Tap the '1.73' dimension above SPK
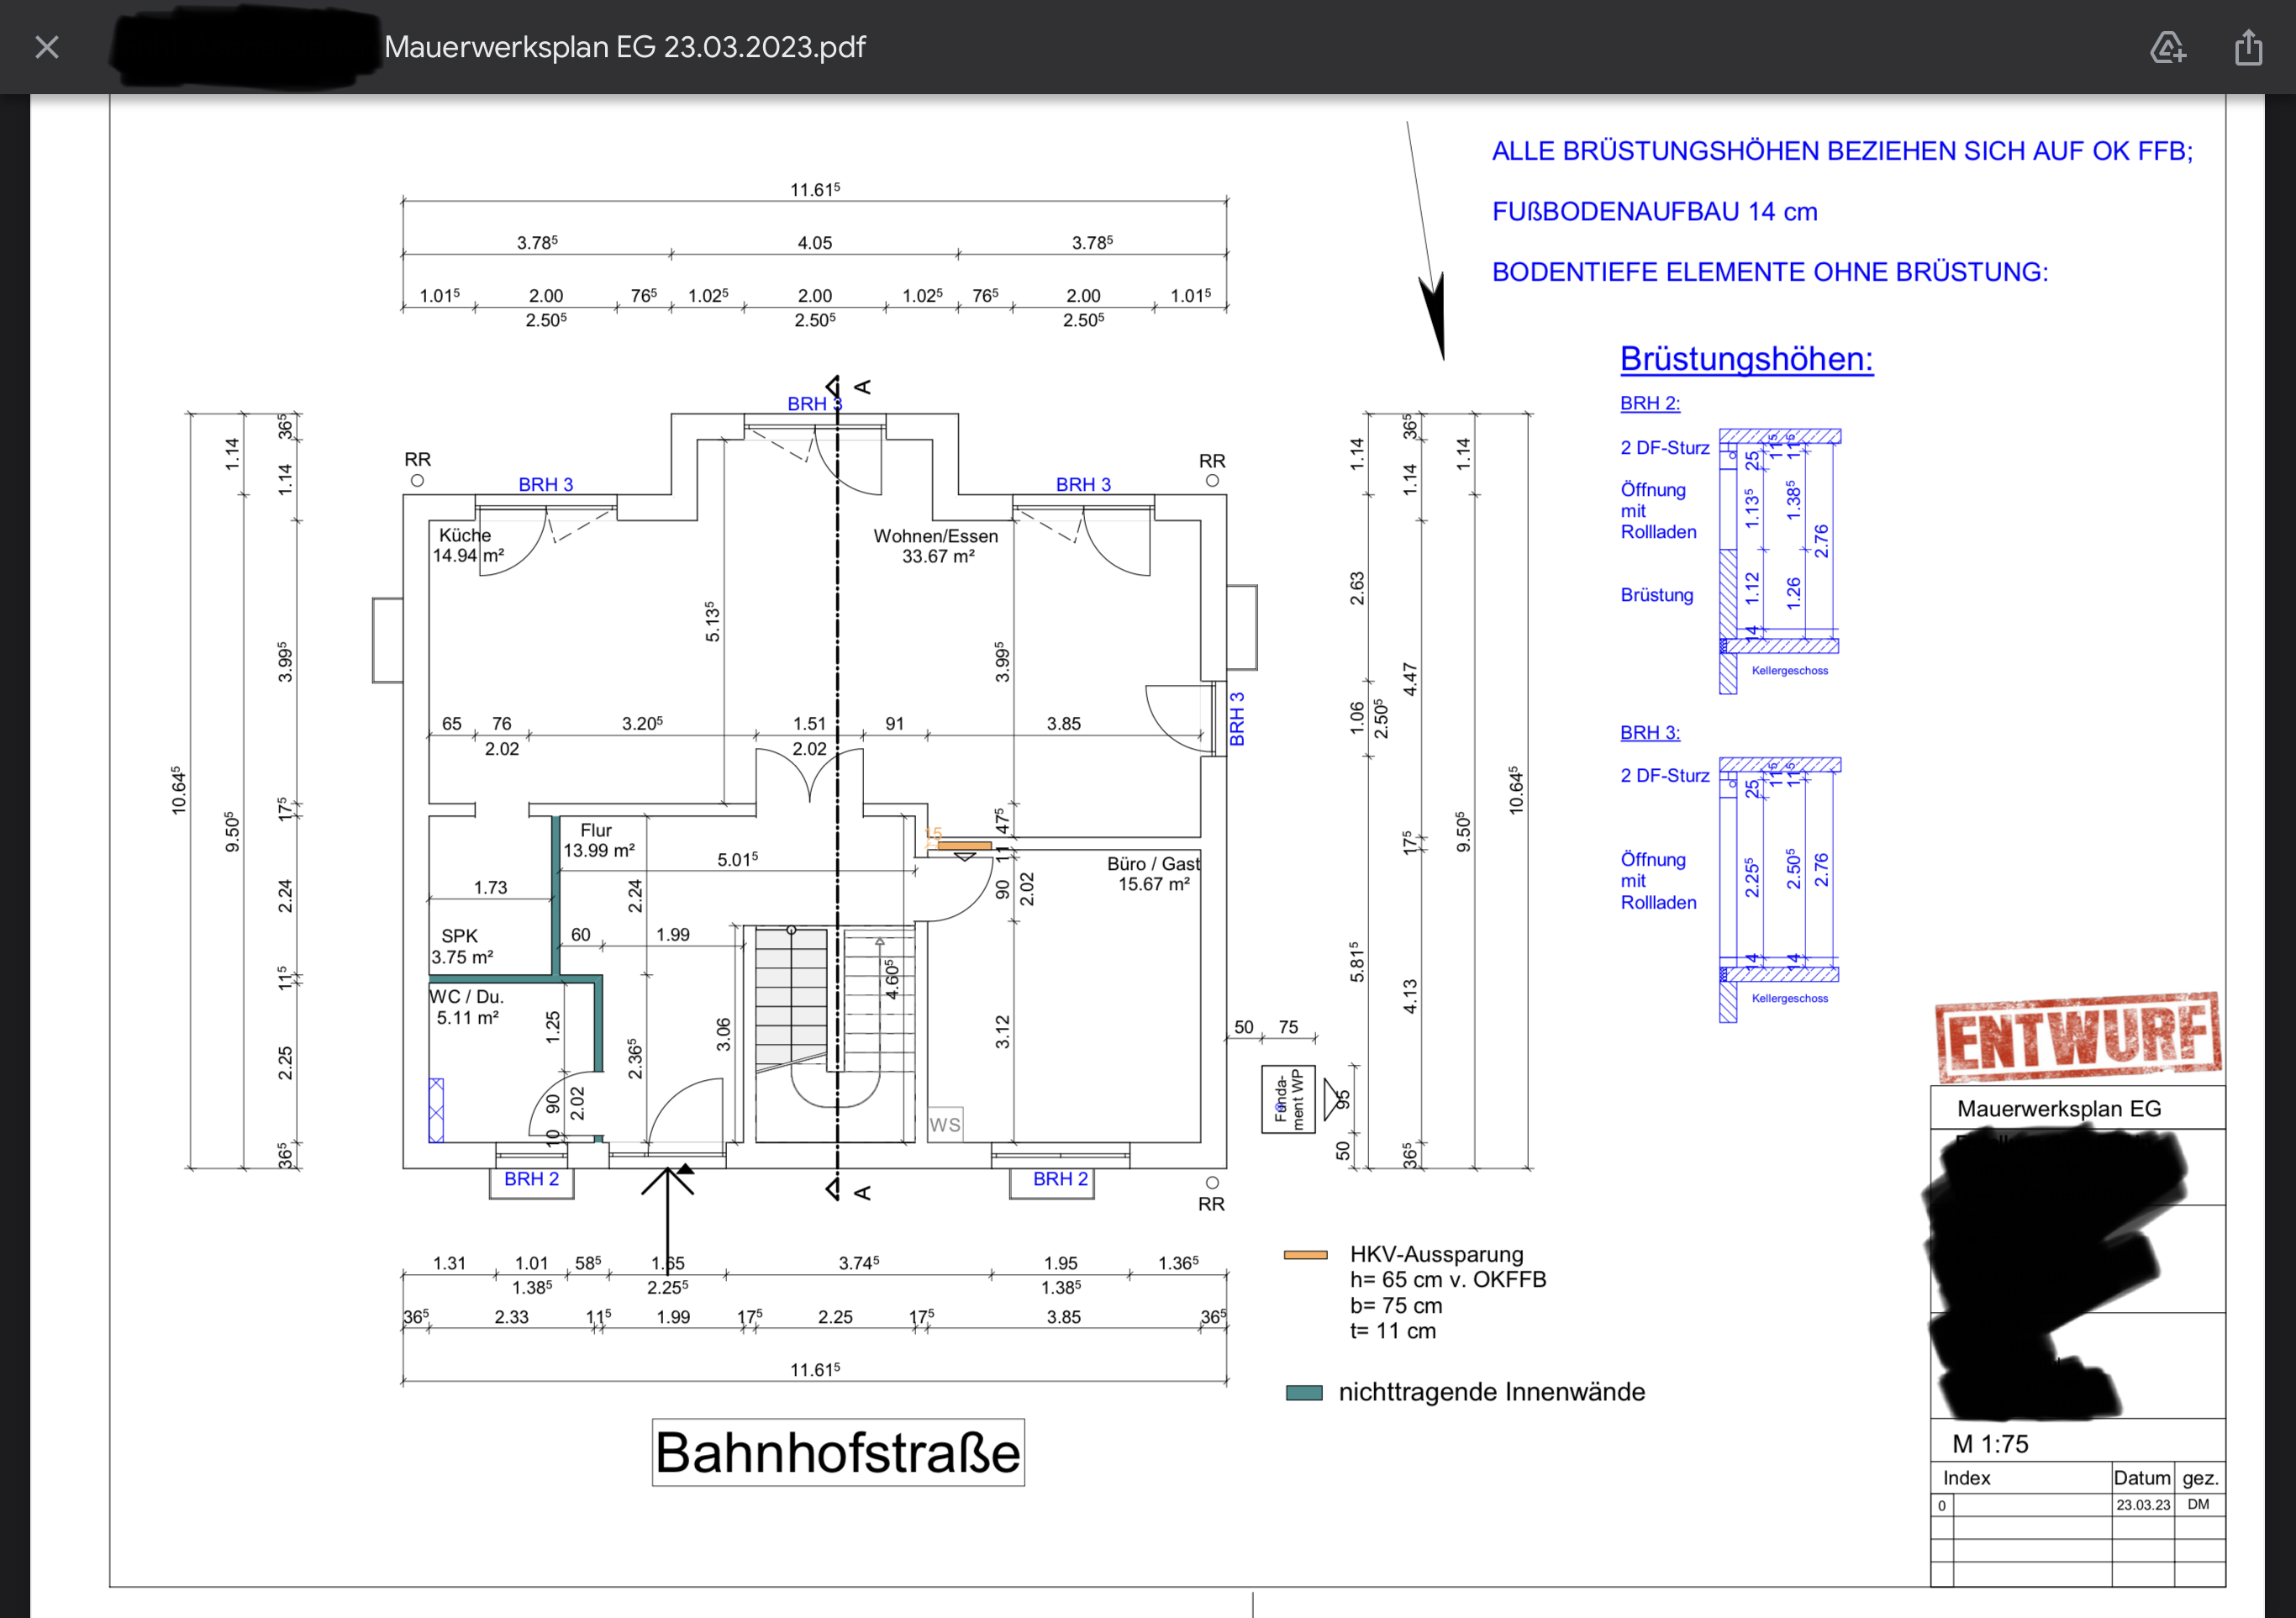 point(490,887)
